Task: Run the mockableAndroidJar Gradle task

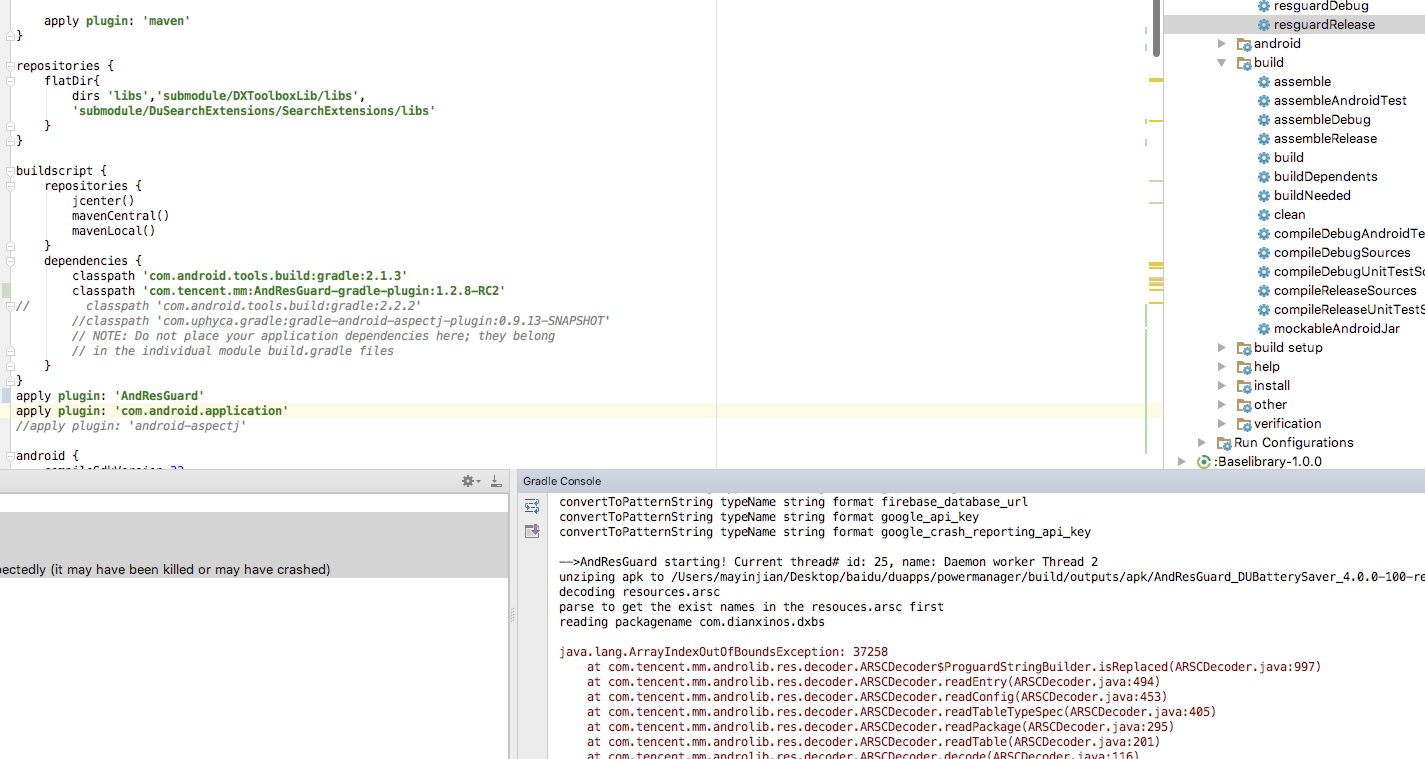Action: (1336, 328)
